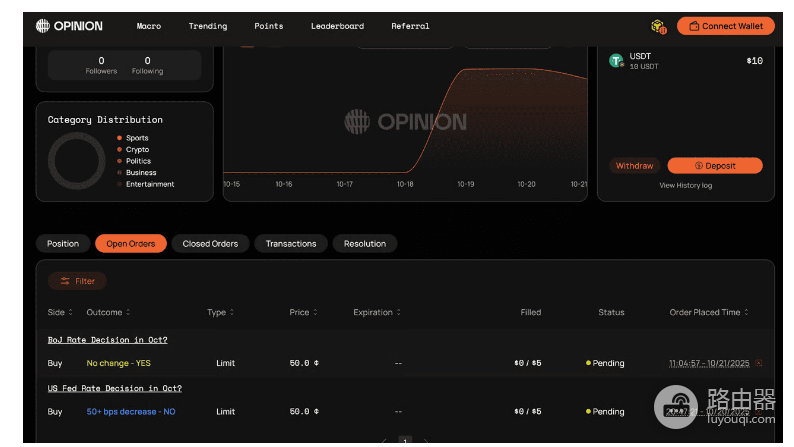Select Entertainment legend entry
The width and height of the screenshot is (794, 447).
[146, 184]
